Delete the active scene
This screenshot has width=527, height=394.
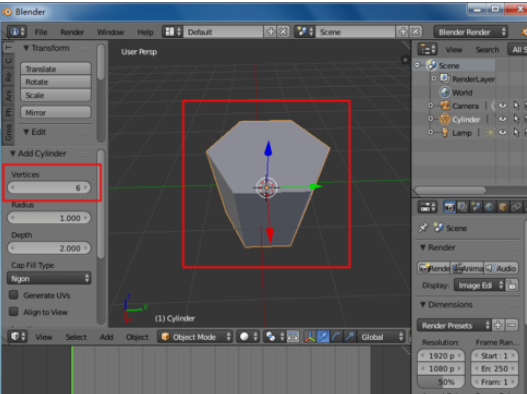pos(416,32)
